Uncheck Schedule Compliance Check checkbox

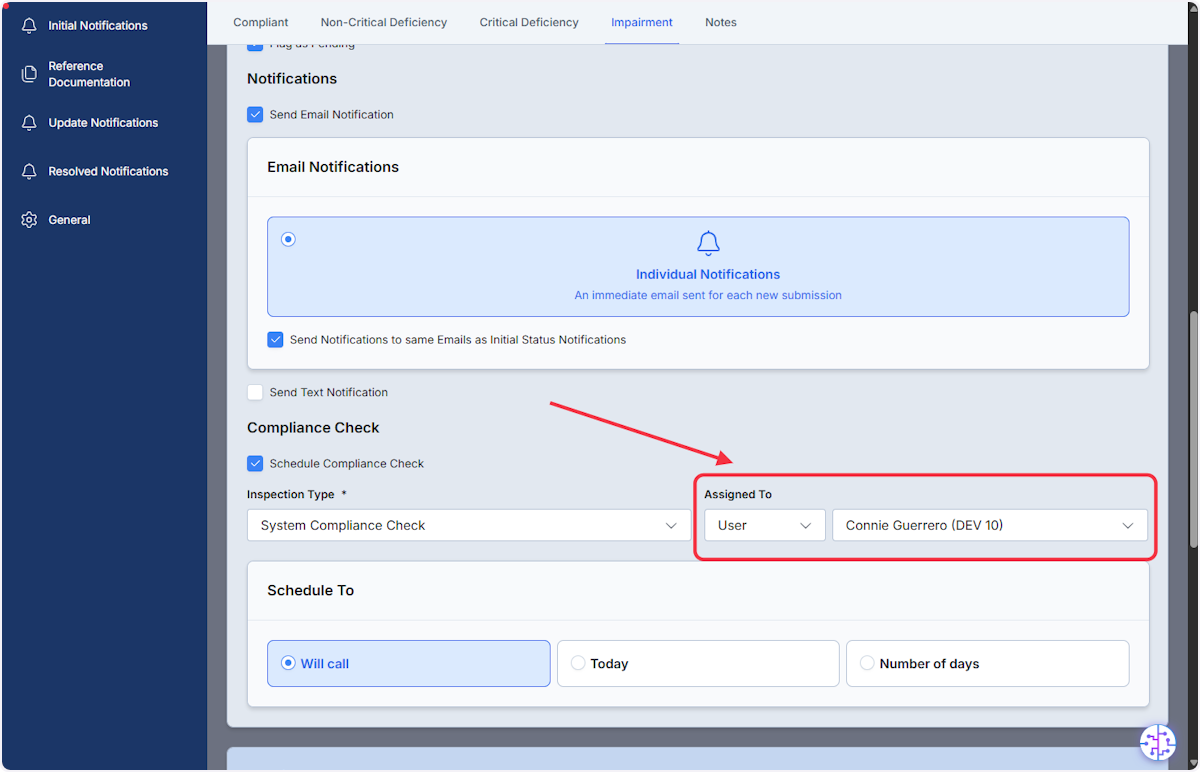(x=255, y=464)
